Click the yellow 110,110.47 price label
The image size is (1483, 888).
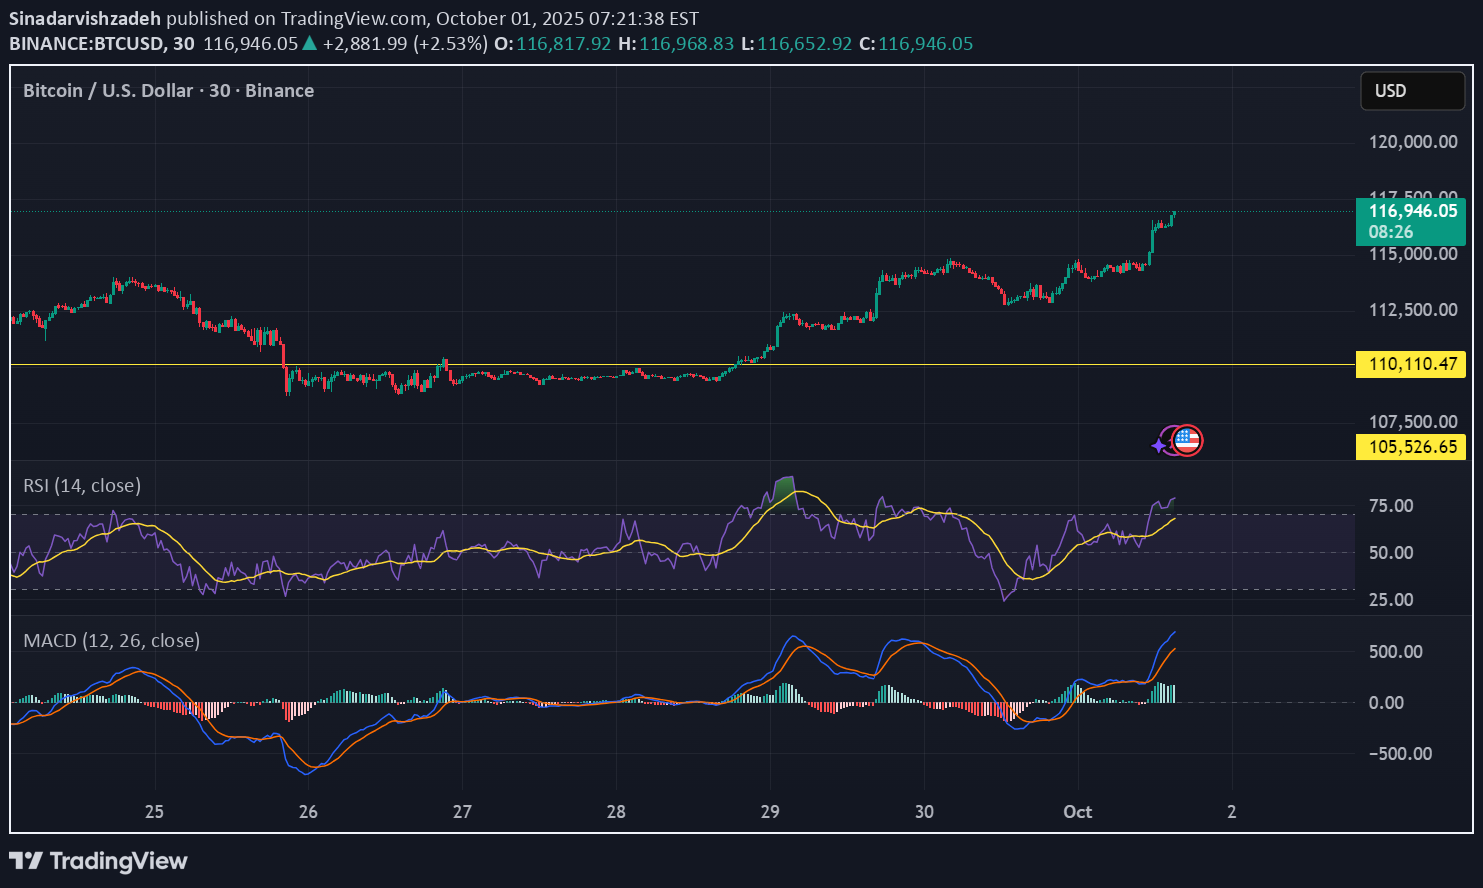click(1410, 364)
